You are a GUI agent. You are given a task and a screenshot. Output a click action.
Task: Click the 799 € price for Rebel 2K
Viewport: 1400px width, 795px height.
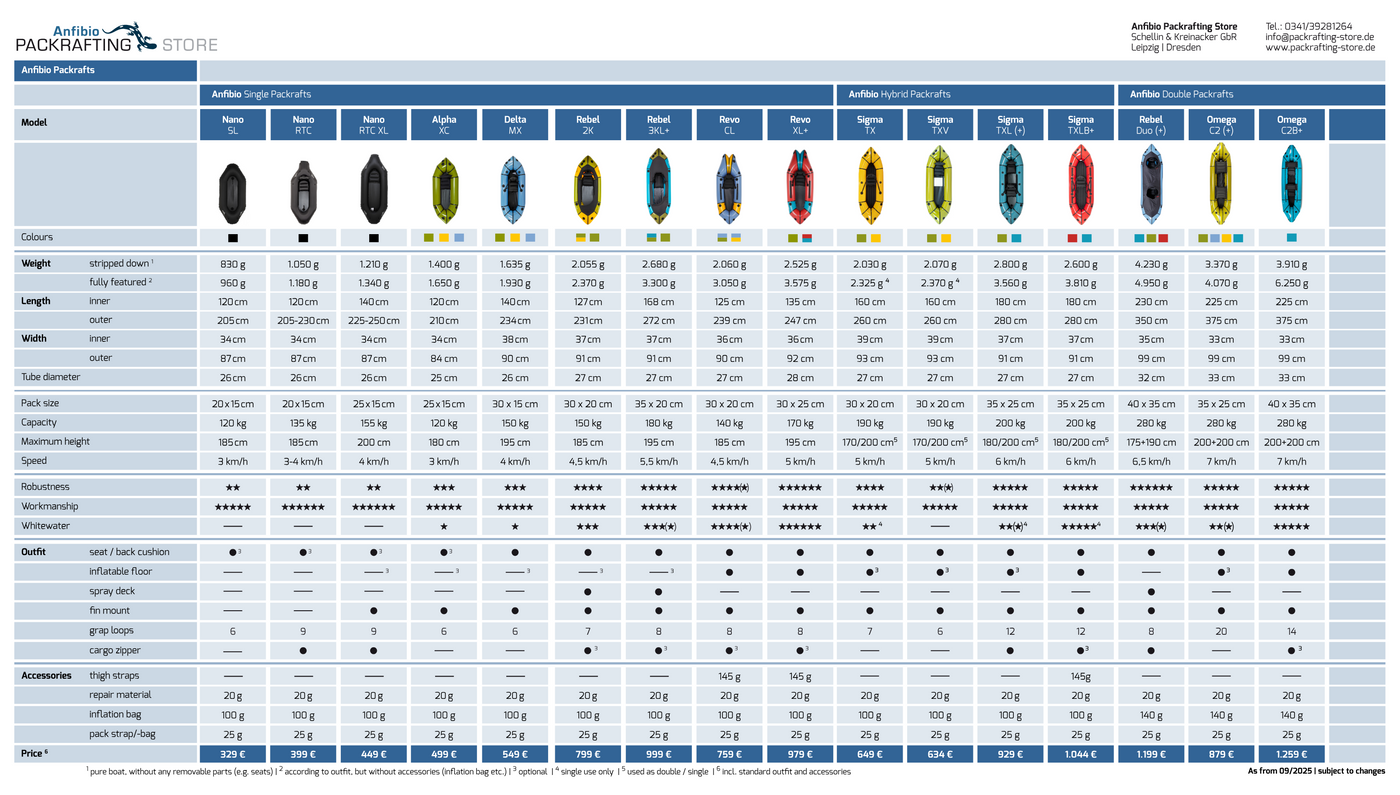point(587,754)
